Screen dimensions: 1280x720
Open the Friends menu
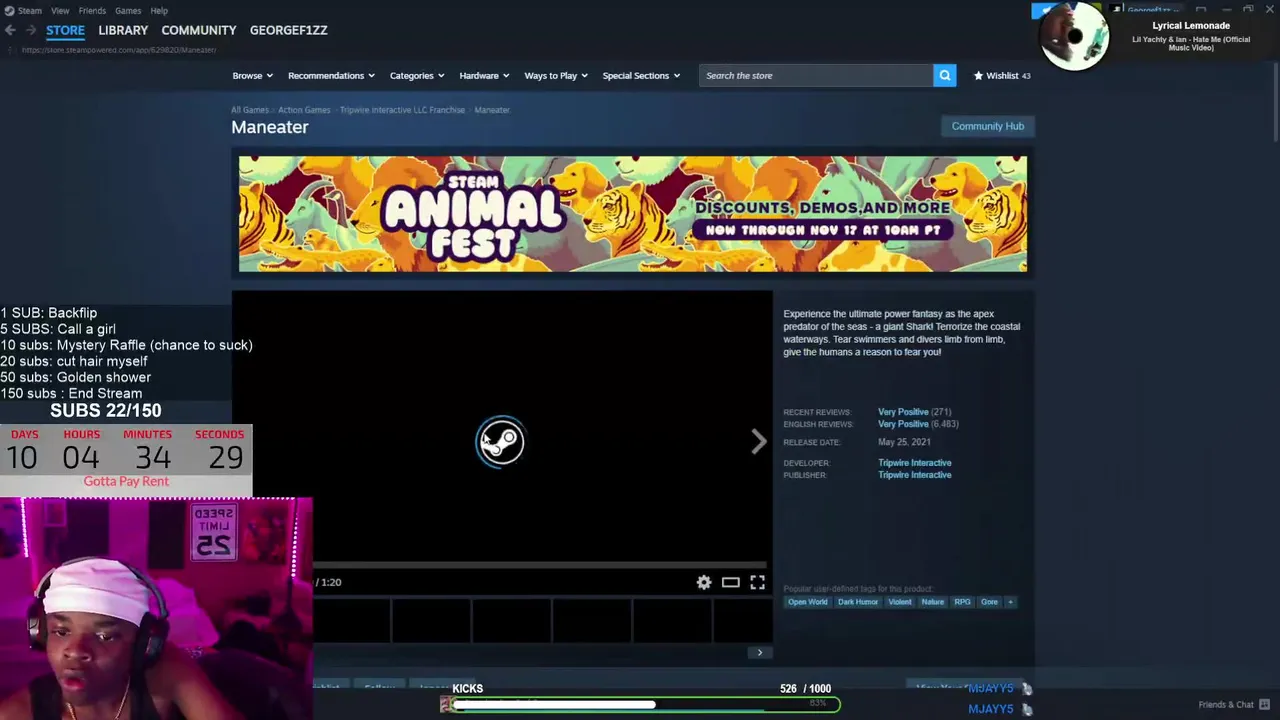click(92, 10)
